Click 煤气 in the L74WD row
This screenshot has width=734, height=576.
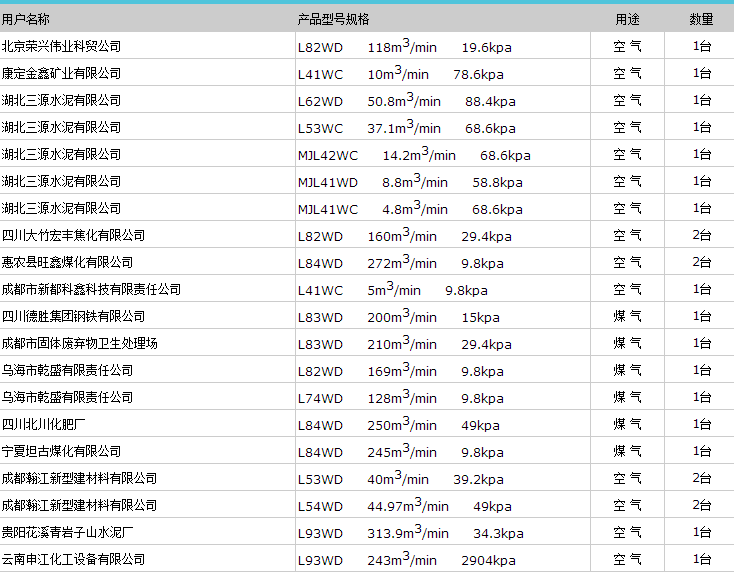tap(627, 398)
